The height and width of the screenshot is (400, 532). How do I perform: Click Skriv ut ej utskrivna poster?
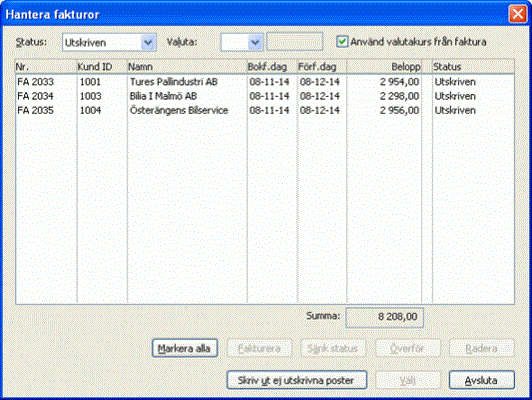coord(296,380)
